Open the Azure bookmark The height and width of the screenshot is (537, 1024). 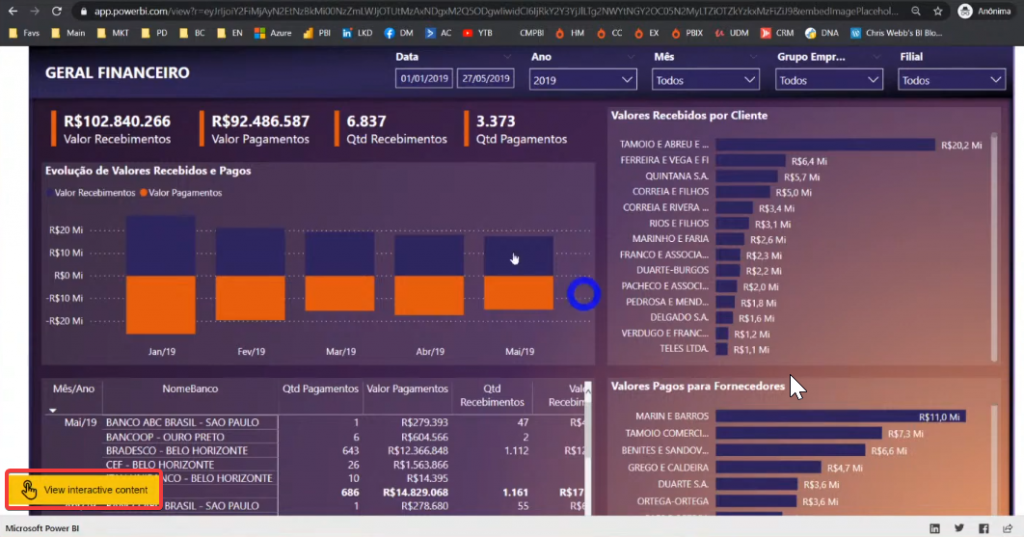point(273,32)
